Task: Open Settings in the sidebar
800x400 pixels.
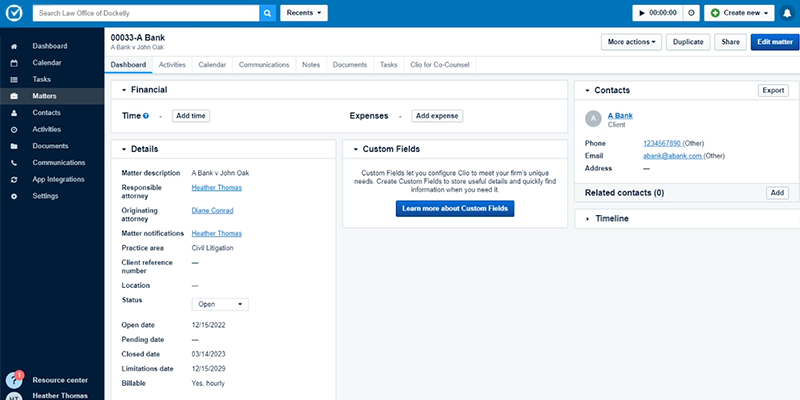Action: [x=45, y=196]
